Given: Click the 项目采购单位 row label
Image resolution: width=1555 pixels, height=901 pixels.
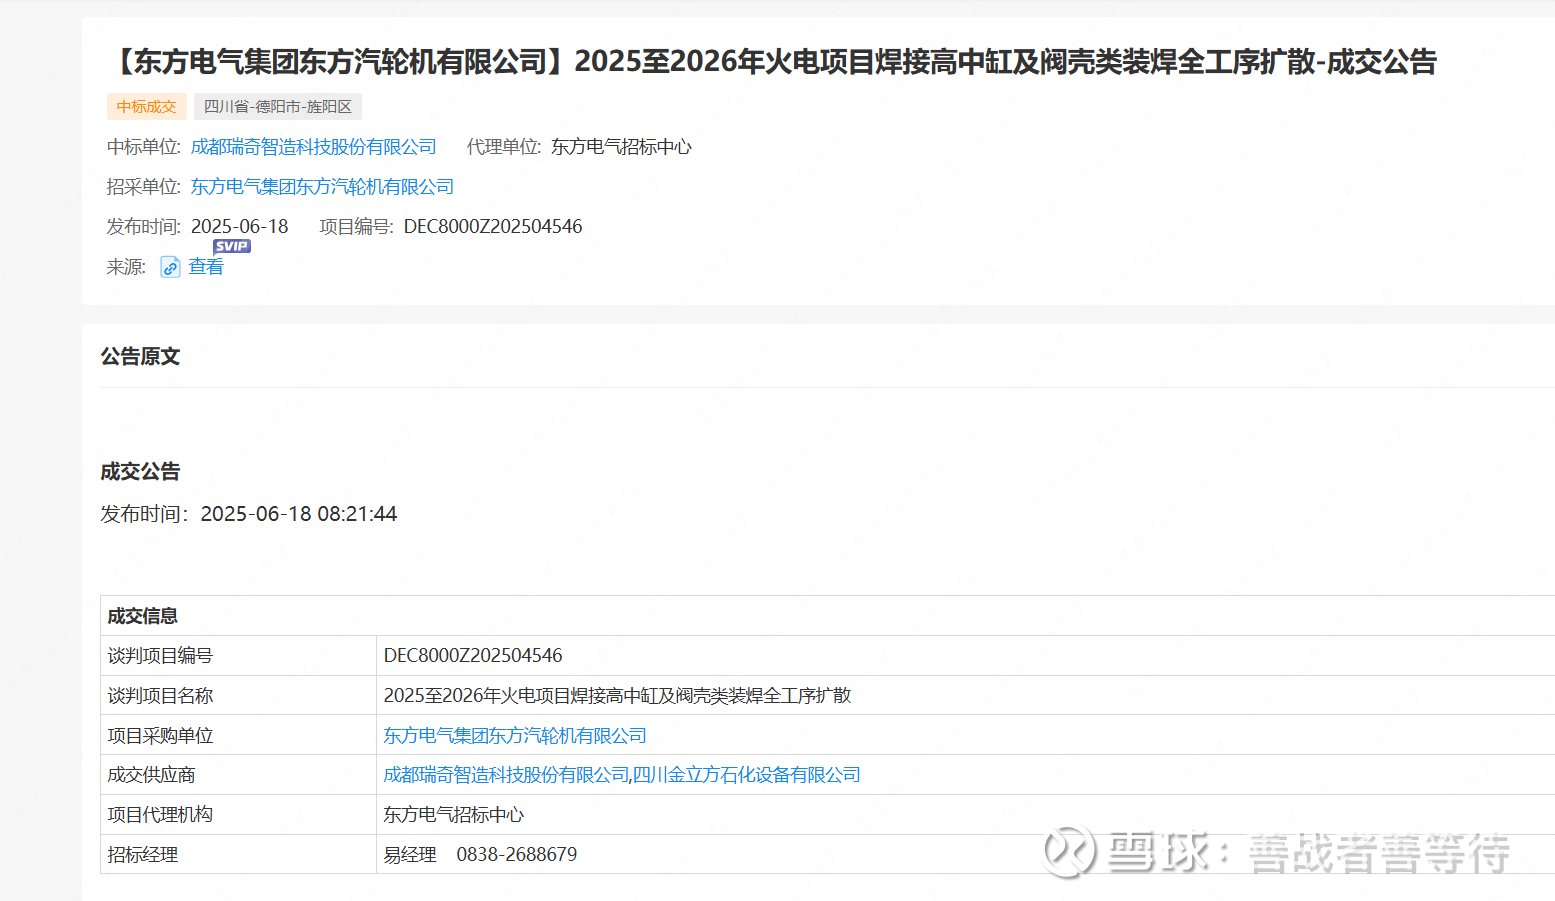Looking at the screenshot, I should click(160, 736).
